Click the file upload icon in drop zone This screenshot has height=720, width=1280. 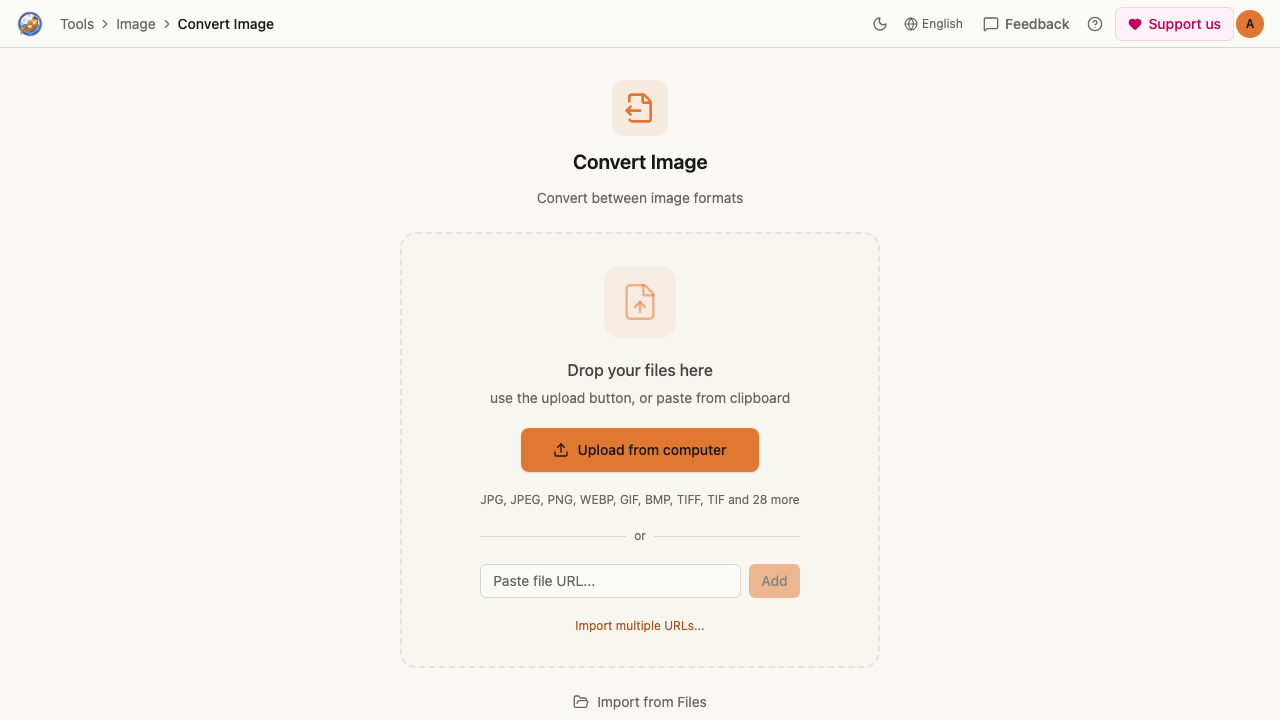(x=640, y=302)
